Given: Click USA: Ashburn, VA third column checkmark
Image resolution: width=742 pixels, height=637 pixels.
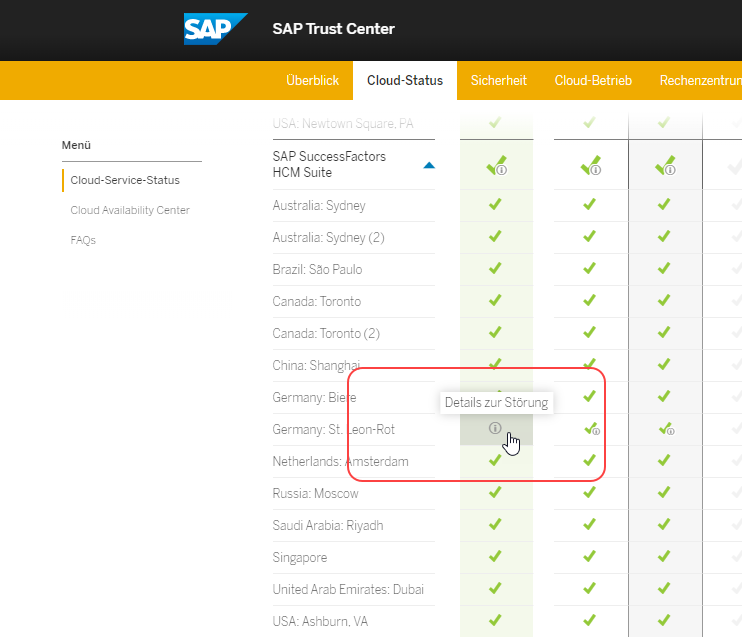Looking at the screenshot, I should click(x=664, y=620).
